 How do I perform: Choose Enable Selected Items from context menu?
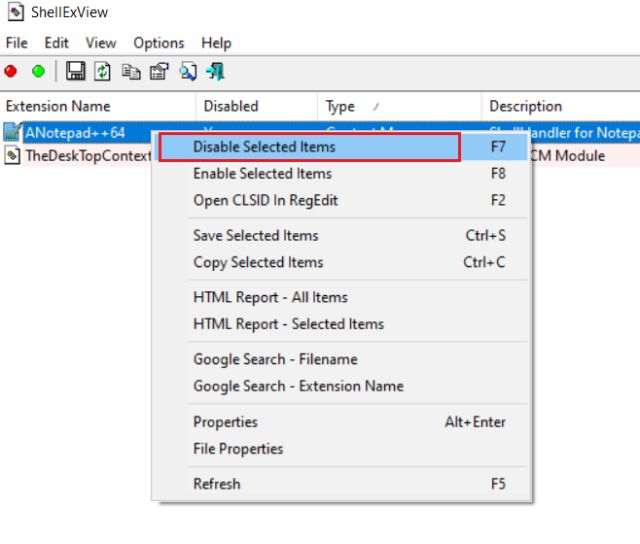262,173
